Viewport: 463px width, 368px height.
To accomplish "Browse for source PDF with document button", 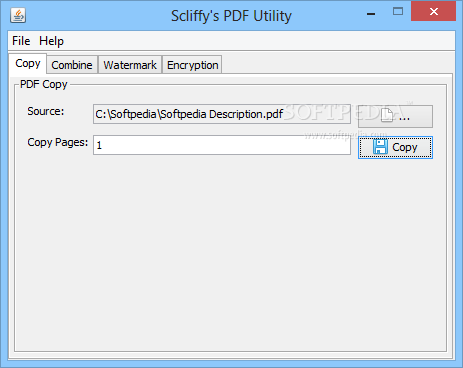I will [395, 116].
